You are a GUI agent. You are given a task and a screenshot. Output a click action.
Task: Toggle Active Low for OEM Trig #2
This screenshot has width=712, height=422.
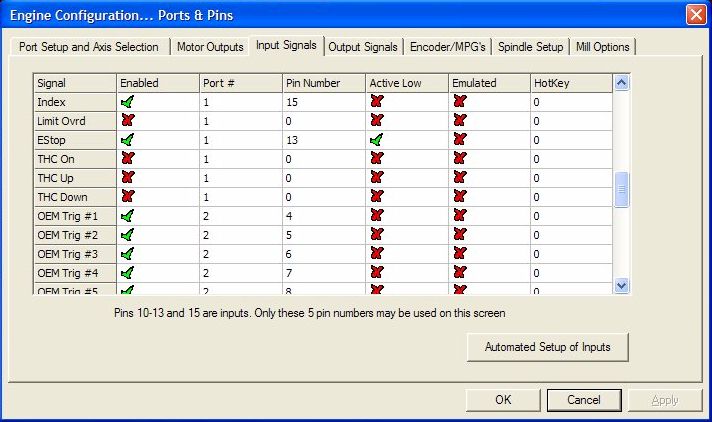377,234
